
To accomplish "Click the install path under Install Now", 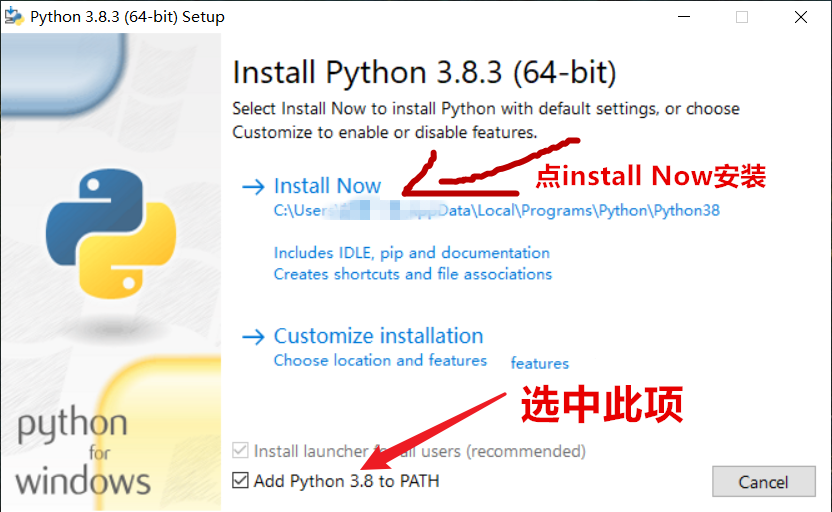I will (497, 211).
